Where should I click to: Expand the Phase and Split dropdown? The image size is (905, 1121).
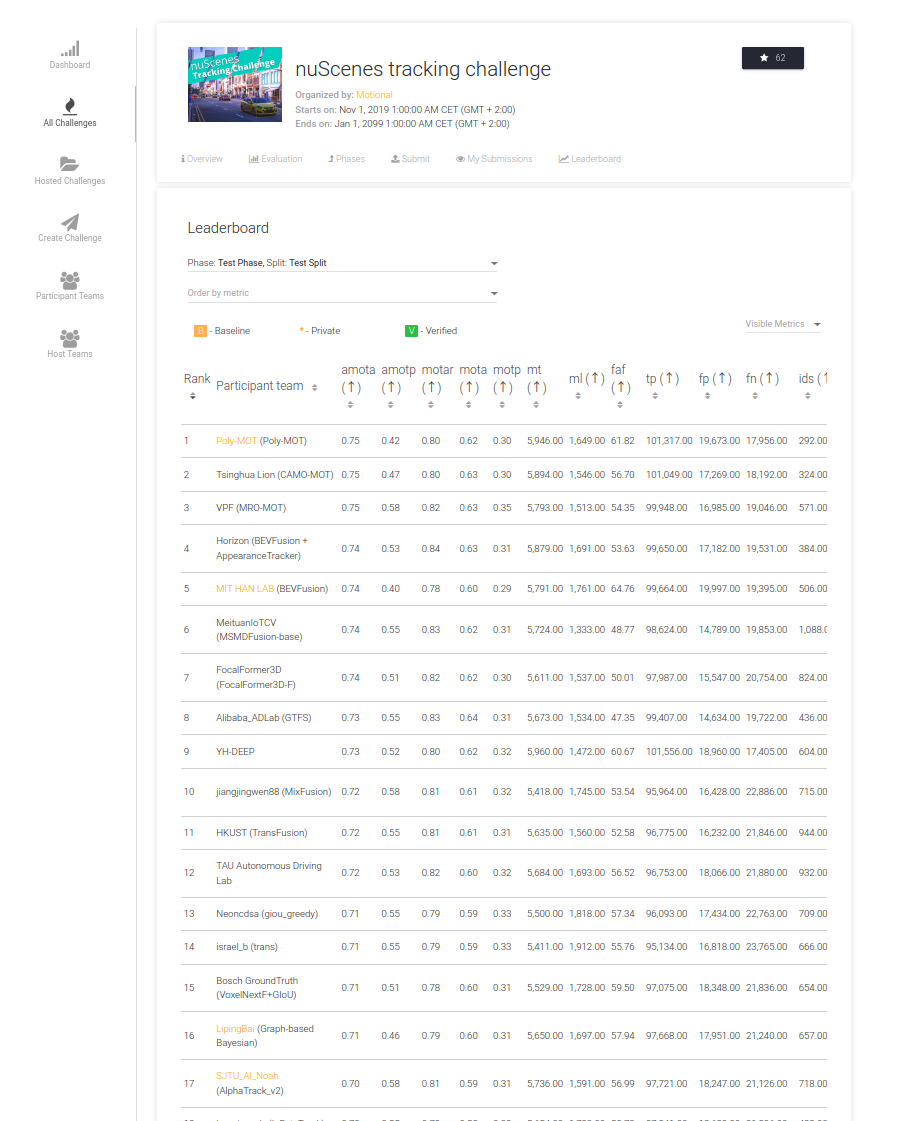342,263
